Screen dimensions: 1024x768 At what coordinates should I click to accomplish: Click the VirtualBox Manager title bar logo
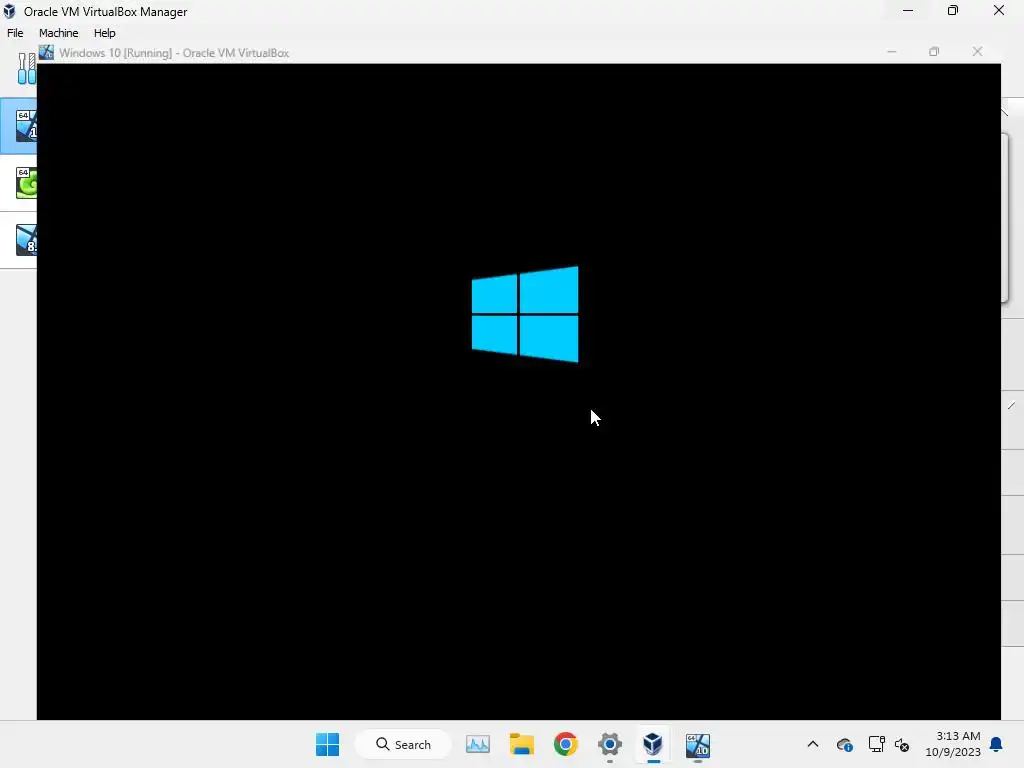(x=10, y=12)
